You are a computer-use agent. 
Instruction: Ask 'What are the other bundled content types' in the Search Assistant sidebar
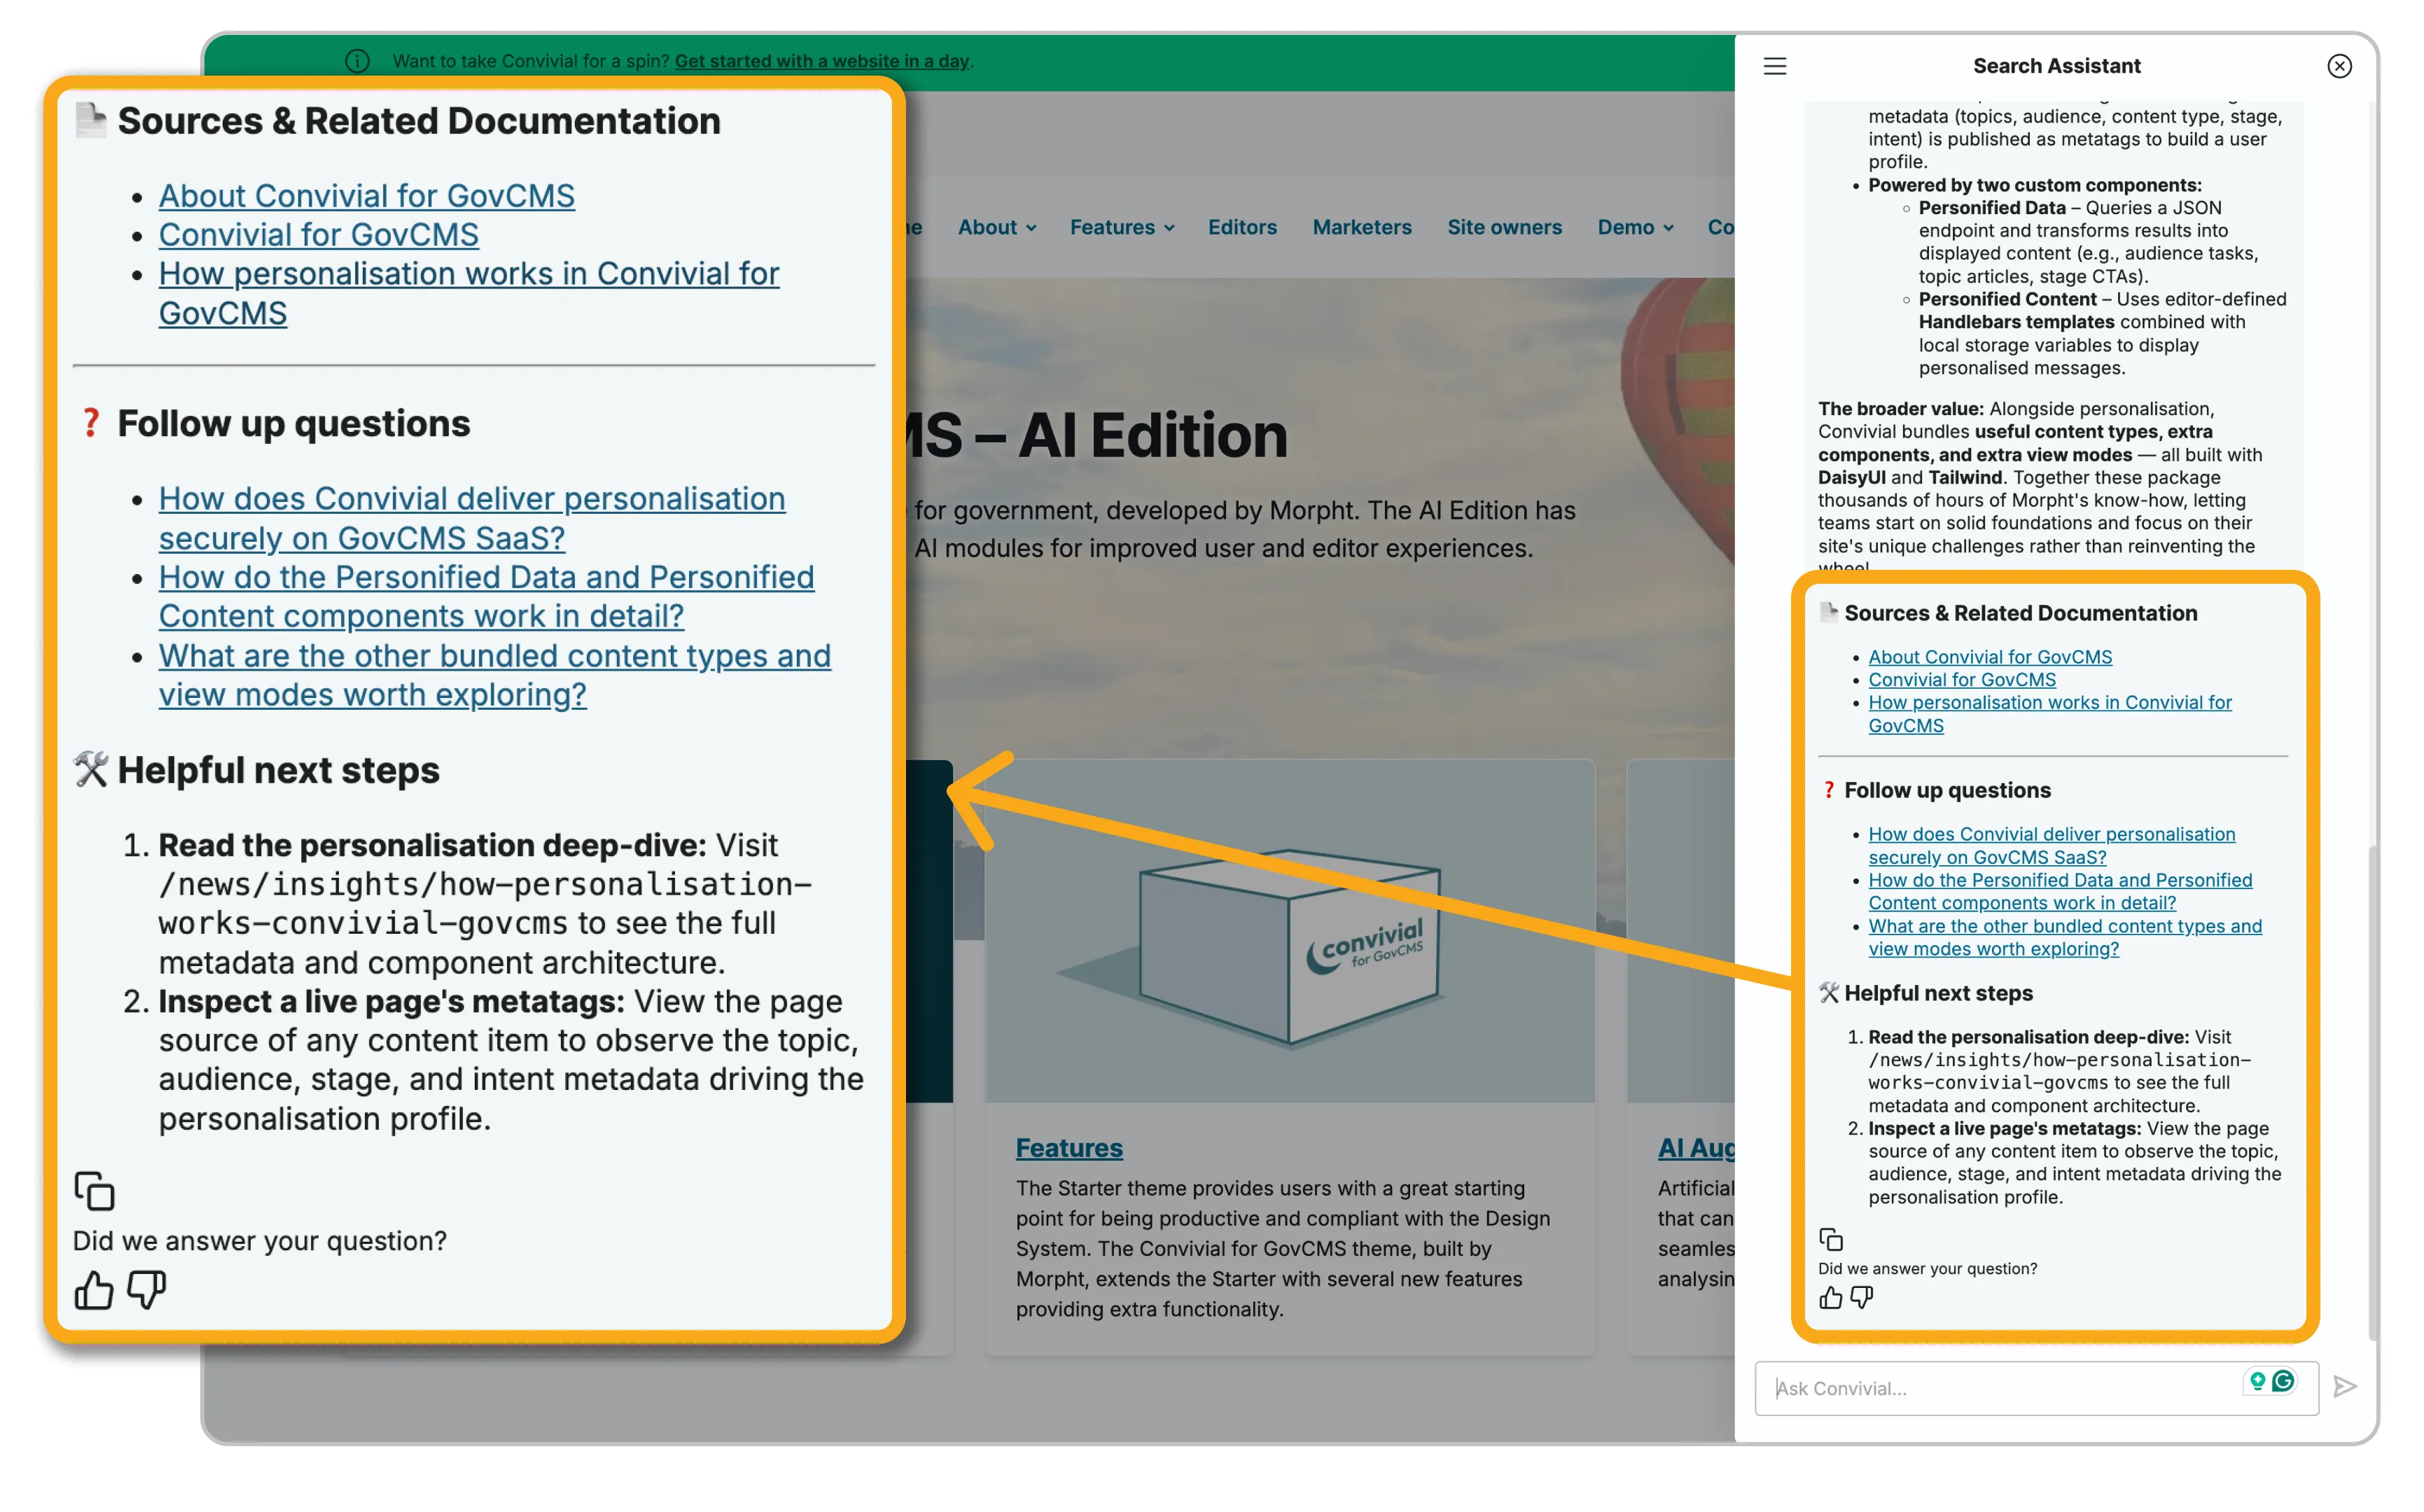[2065, 938]
